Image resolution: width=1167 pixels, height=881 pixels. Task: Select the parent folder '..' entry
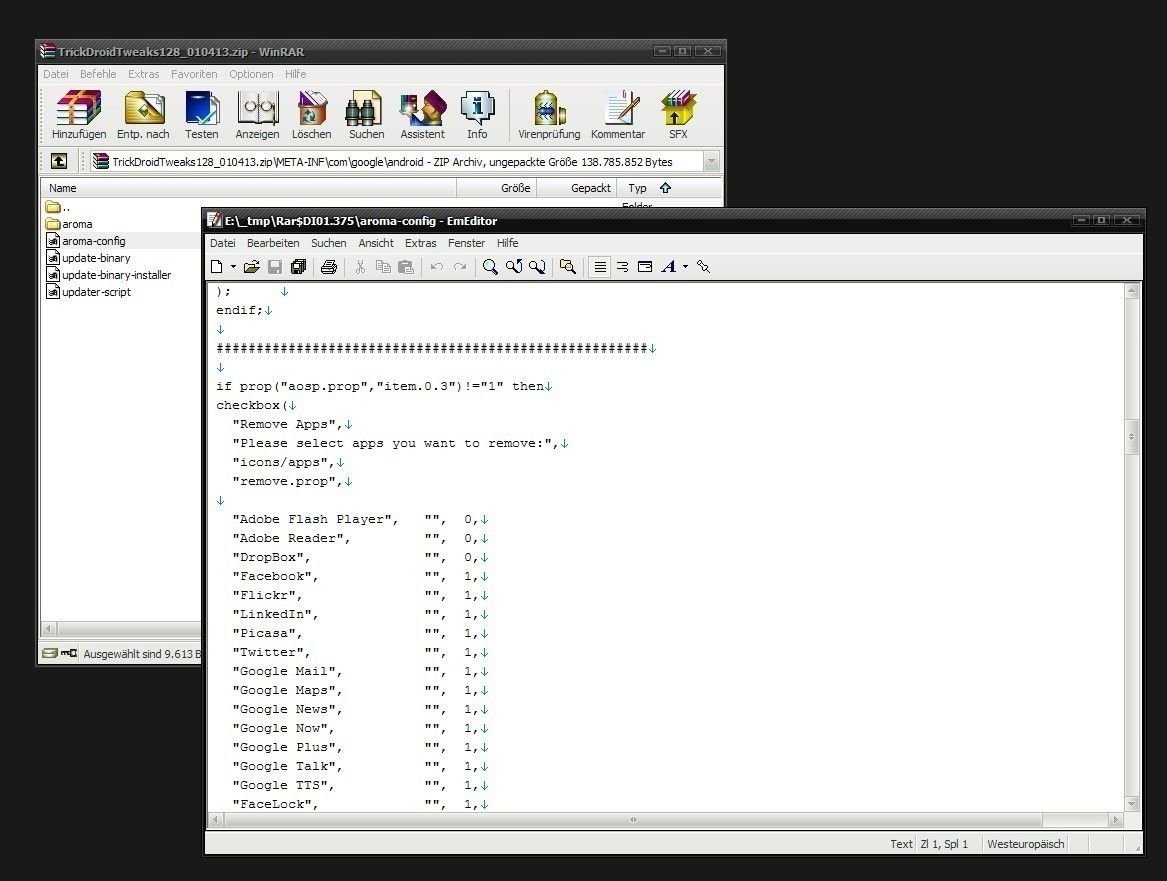click(x=57, y=207)
